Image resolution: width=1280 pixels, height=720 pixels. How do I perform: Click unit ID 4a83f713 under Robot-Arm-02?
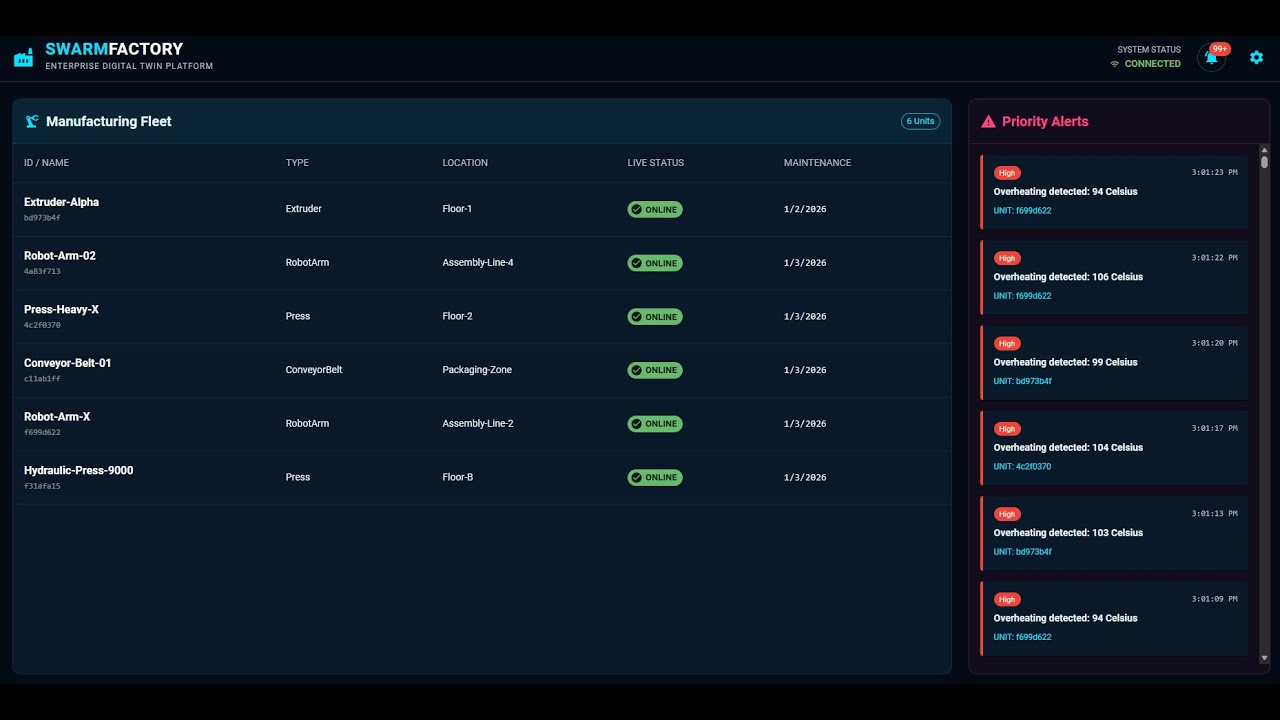42,272
